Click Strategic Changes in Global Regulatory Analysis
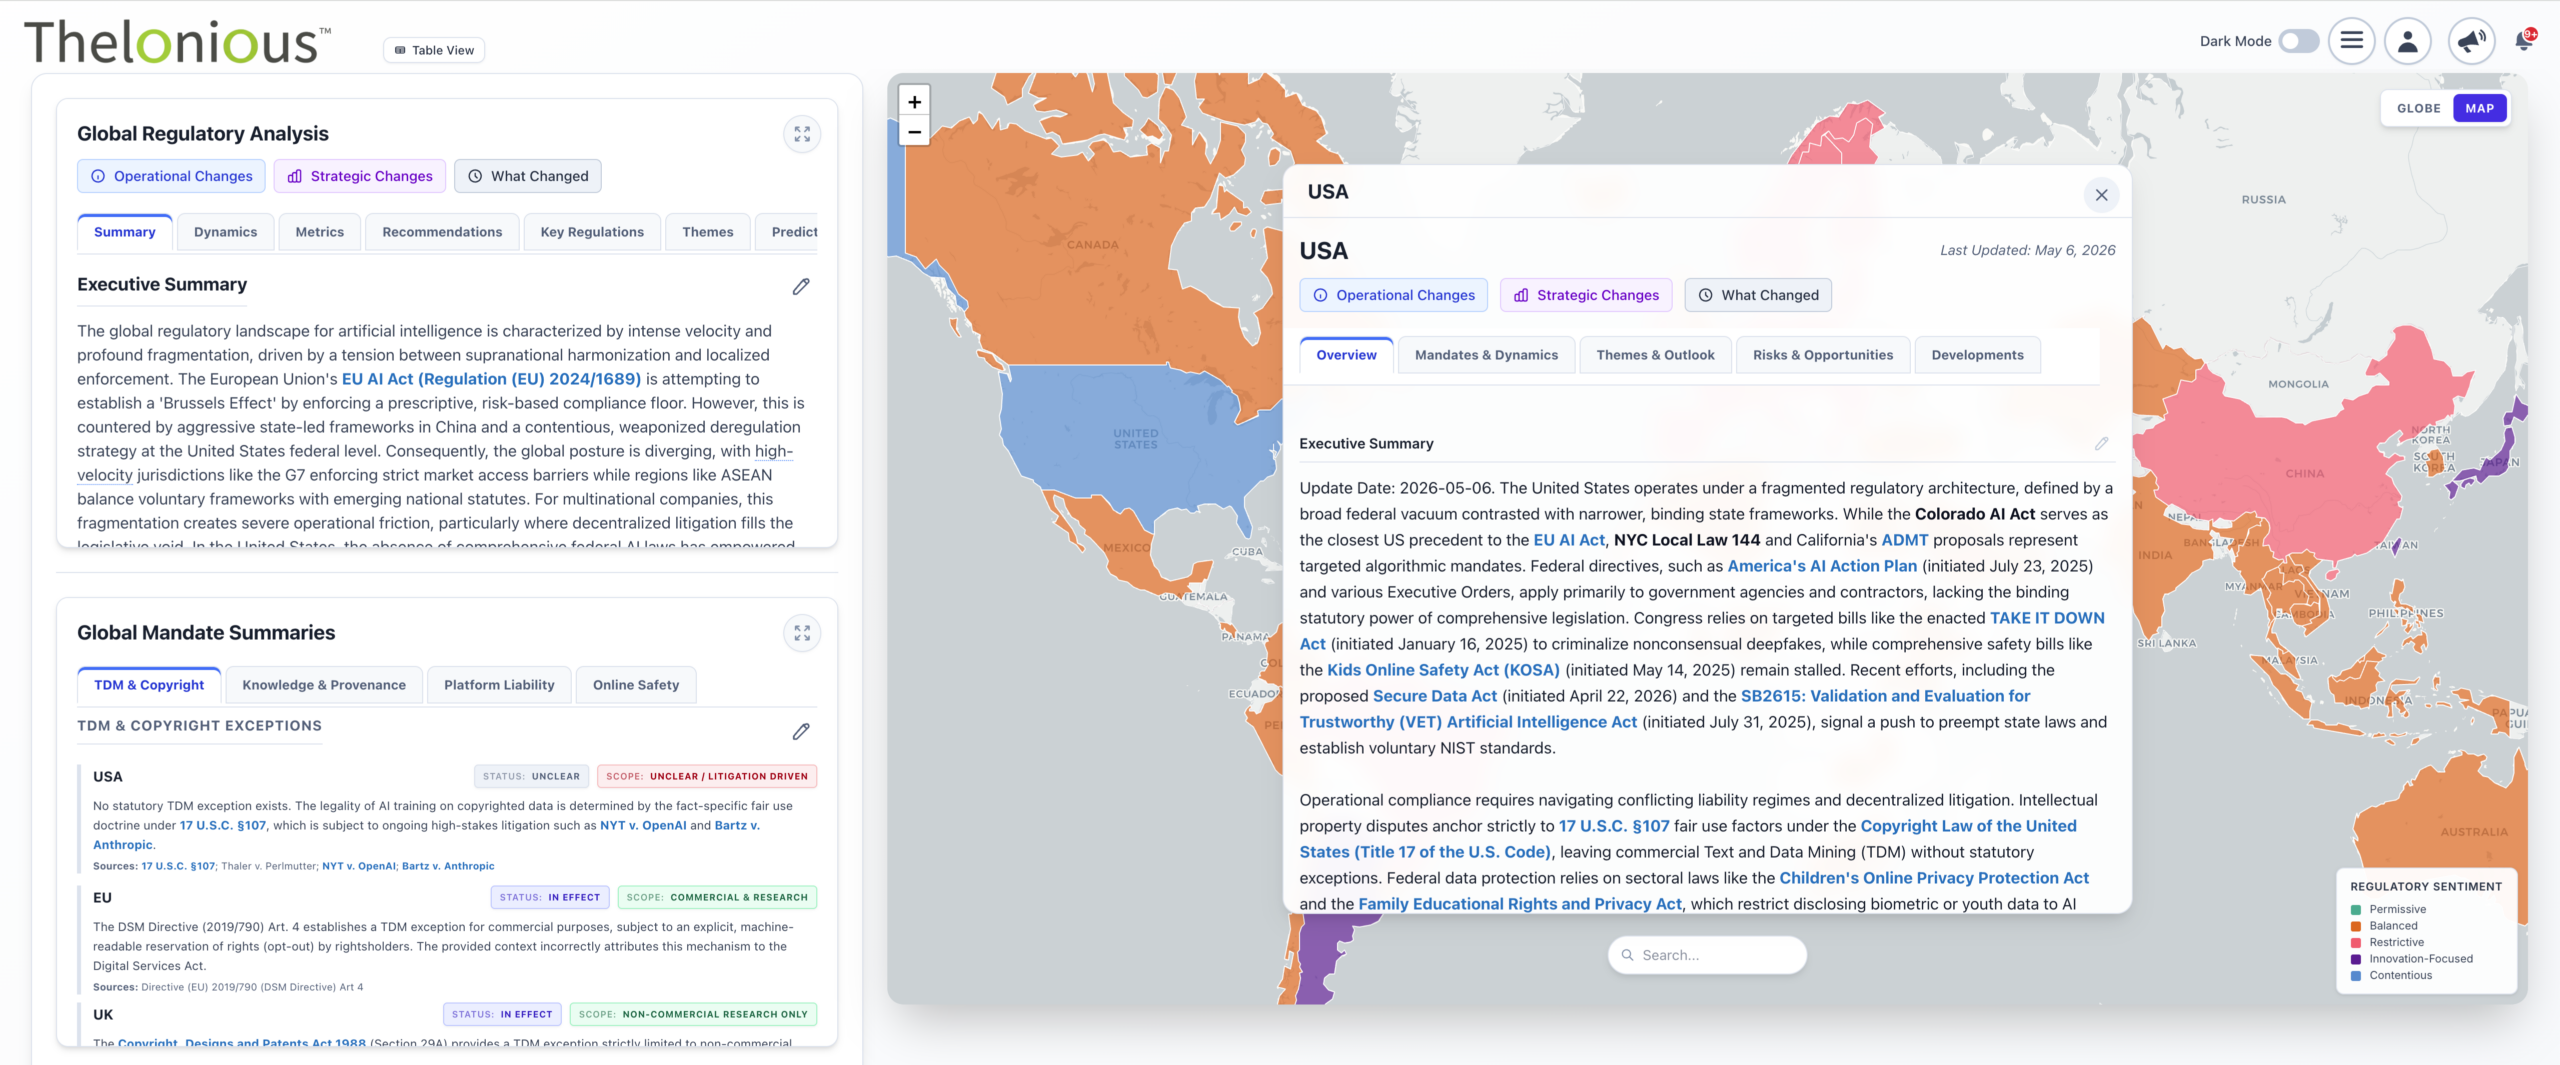The height and width of the screenshot is (1065, 2560). coord(360,176)
